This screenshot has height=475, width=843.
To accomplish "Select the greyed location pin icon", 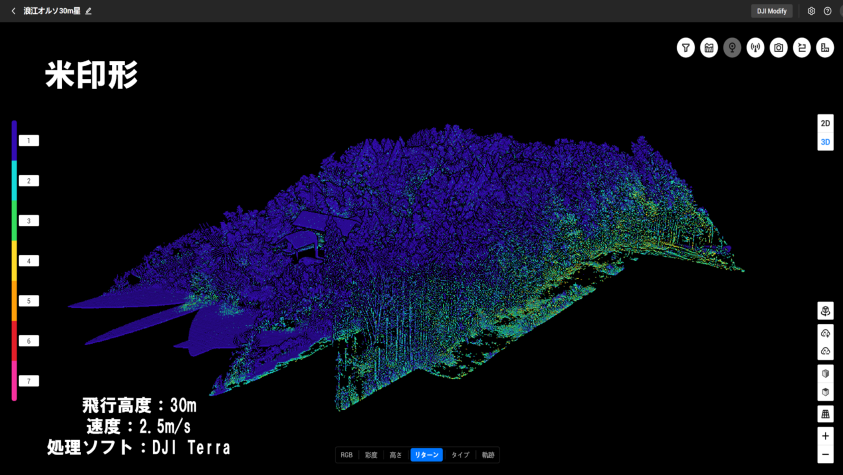I will [x=732, y=48].
